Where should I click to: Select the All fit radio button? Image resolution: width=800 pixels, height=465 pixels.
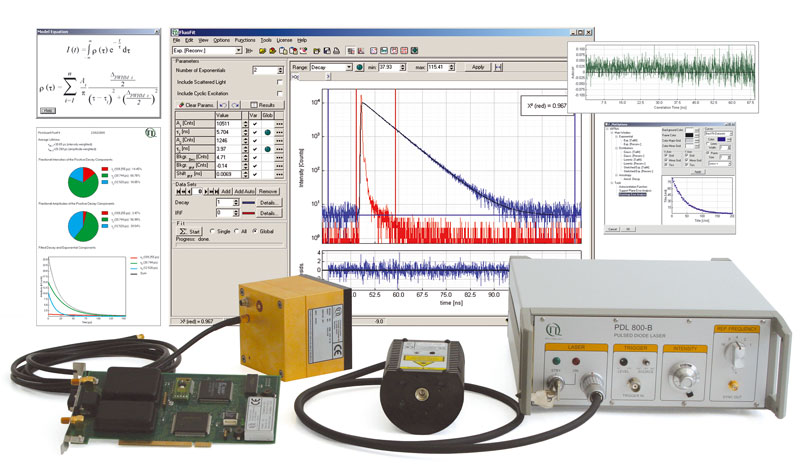[x=236, y=231]
